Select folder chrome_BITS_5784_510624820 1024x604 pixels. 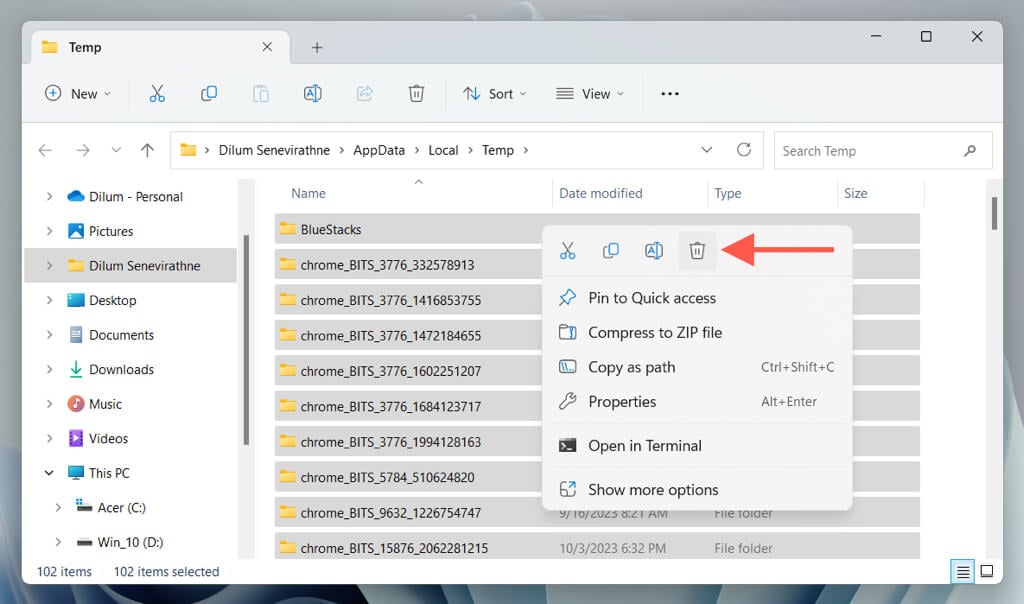point(387,477)
